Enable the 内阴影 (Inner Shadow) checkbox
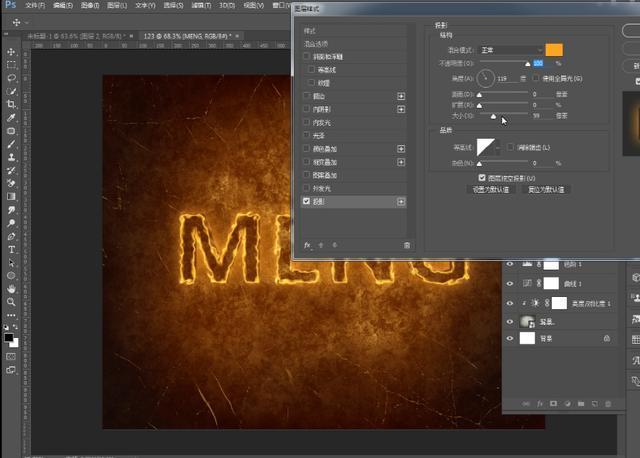Screen dimensions: 640x458 [x=307, y=109]
